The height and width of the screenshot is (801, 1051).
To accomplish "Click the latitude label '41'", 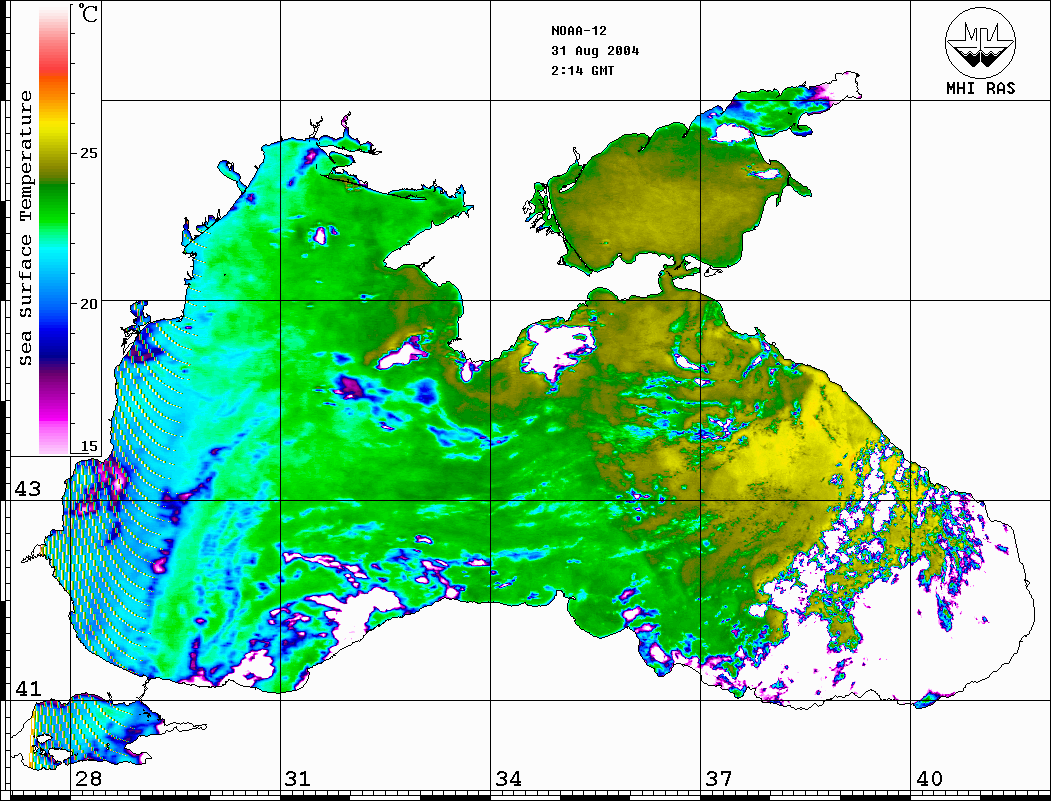I will click(x=28, y=688).
